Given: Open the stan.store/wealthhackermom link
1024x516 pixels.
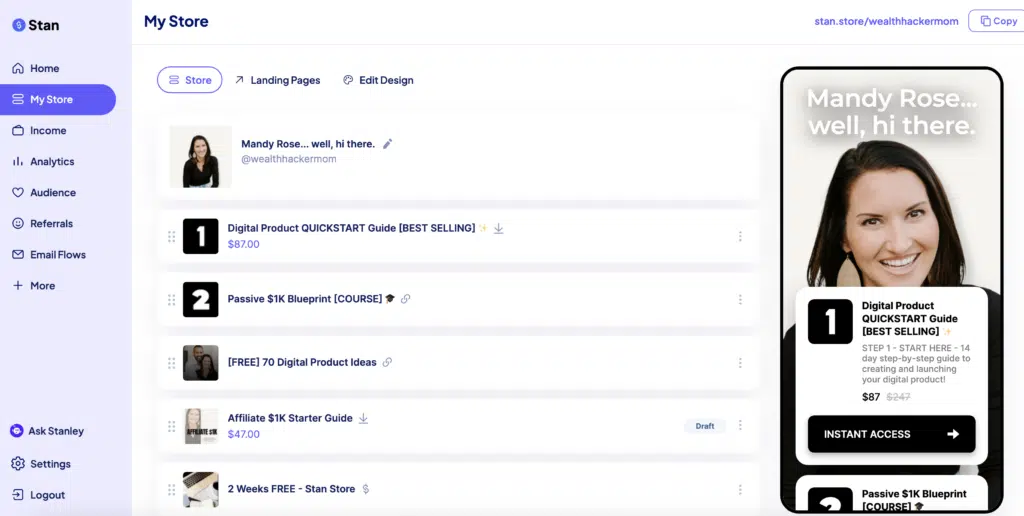Looking at the screenshot, I should tap(886, 21).
